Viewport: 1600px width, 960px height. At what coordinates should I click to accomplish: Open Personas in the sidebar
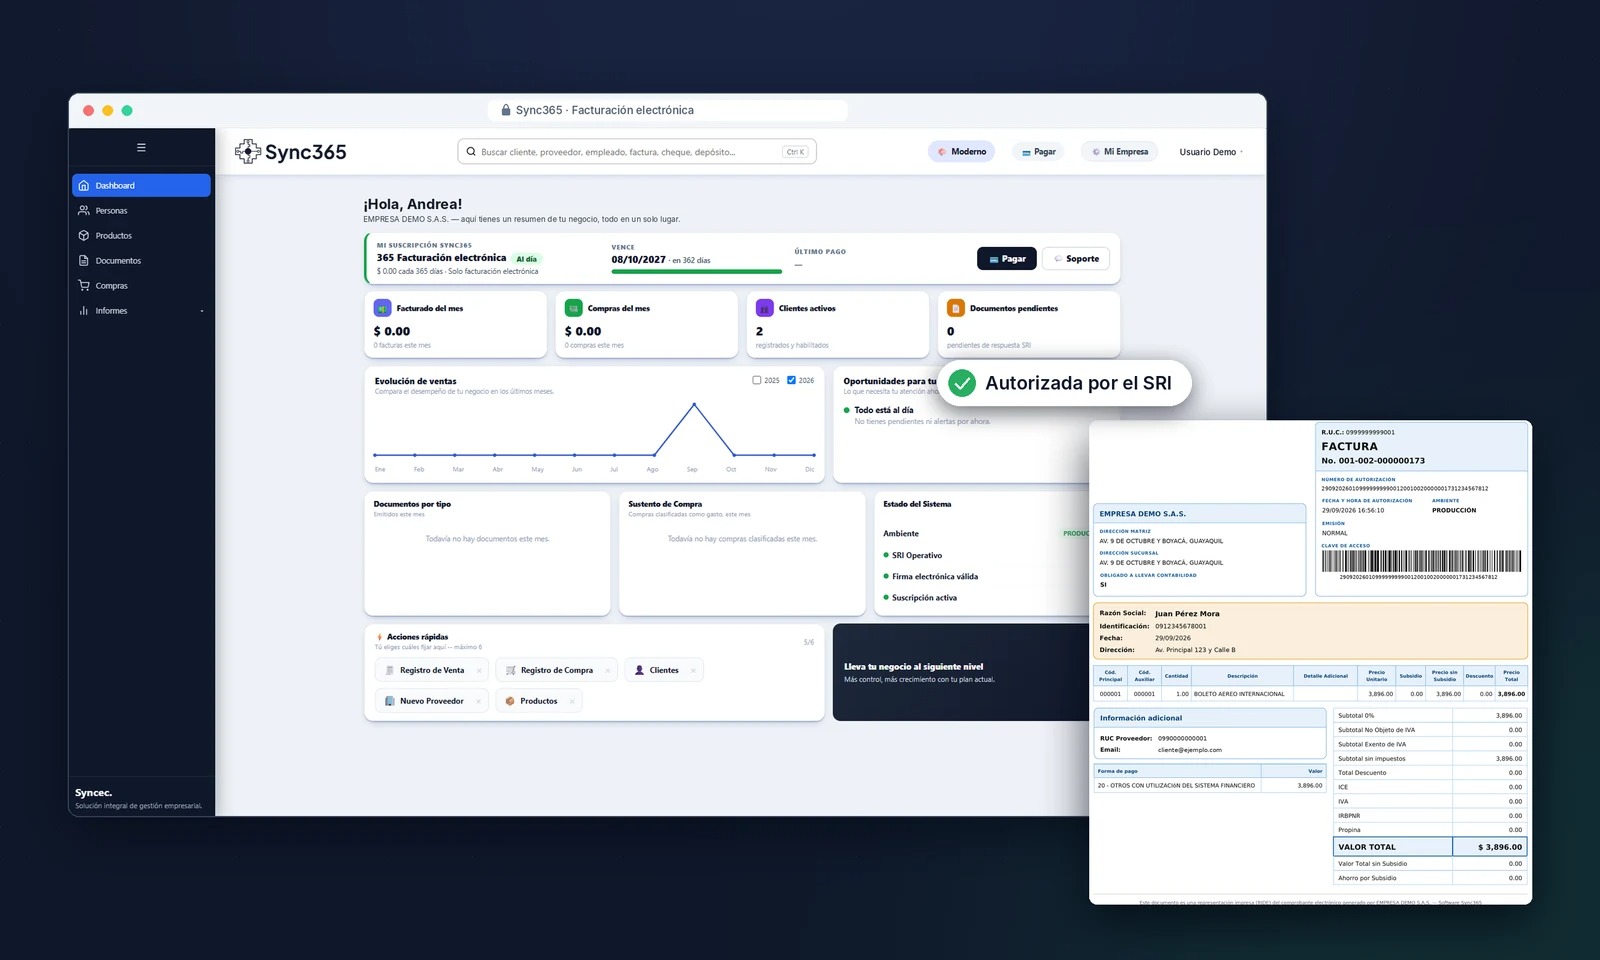tap(141, 210)
